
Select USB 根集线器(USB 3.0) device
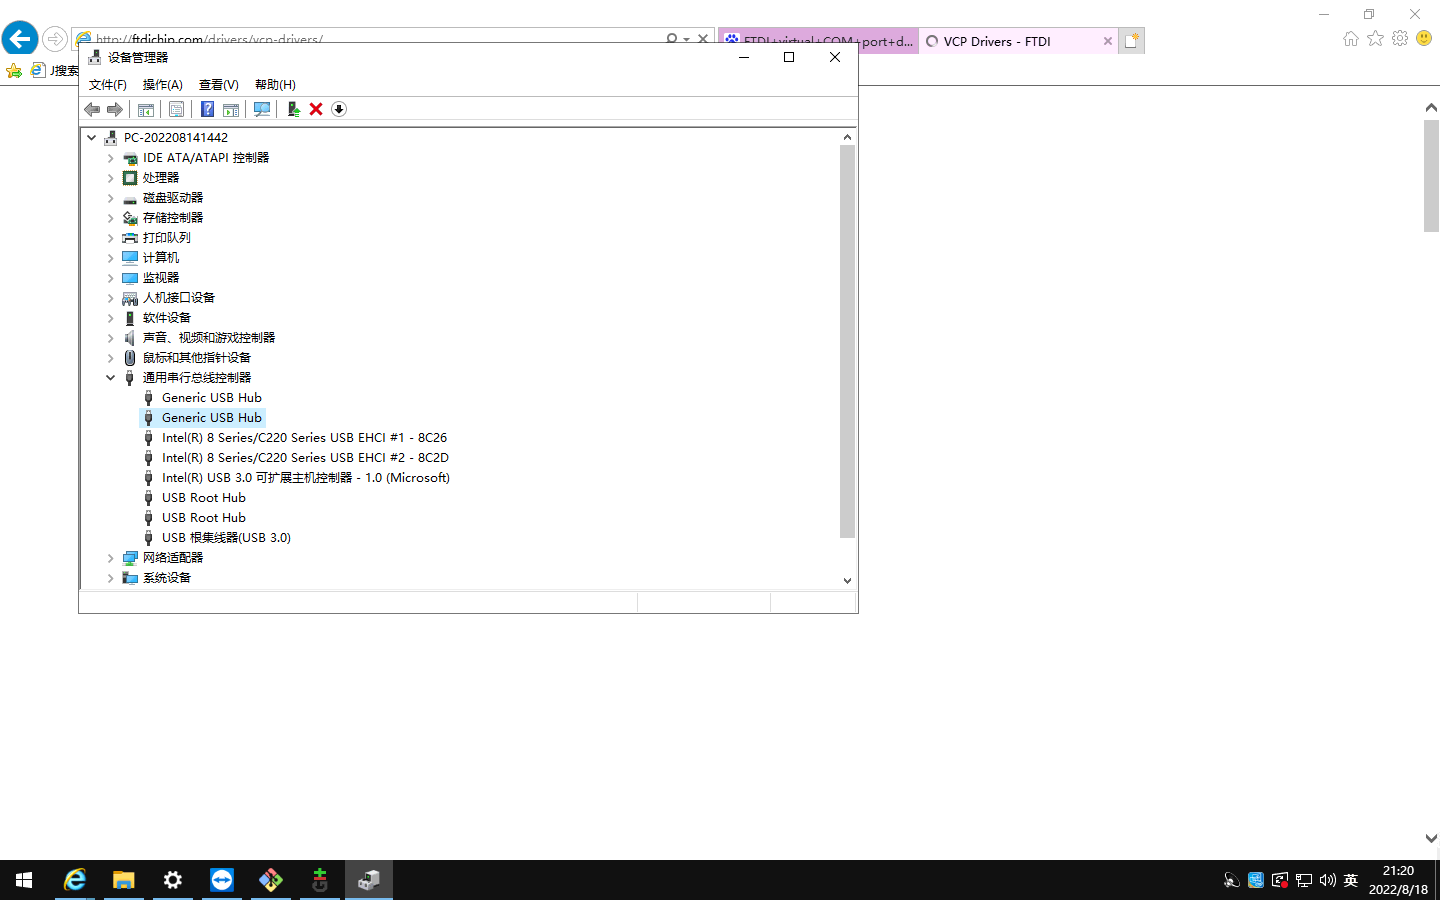tap(226, 538)
